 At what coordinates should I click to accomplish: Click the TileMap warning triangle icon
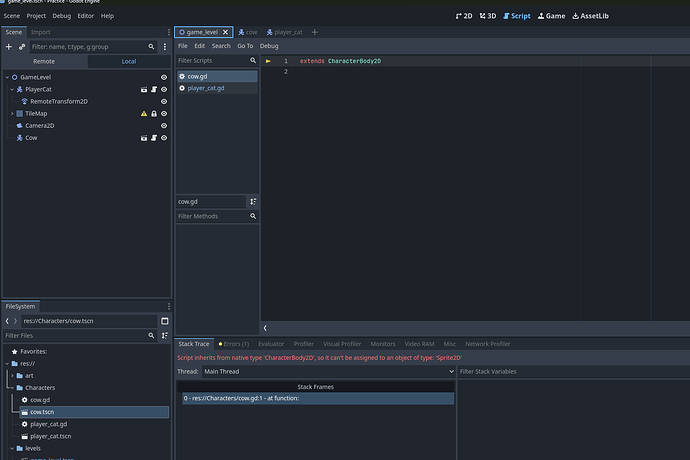143,114
